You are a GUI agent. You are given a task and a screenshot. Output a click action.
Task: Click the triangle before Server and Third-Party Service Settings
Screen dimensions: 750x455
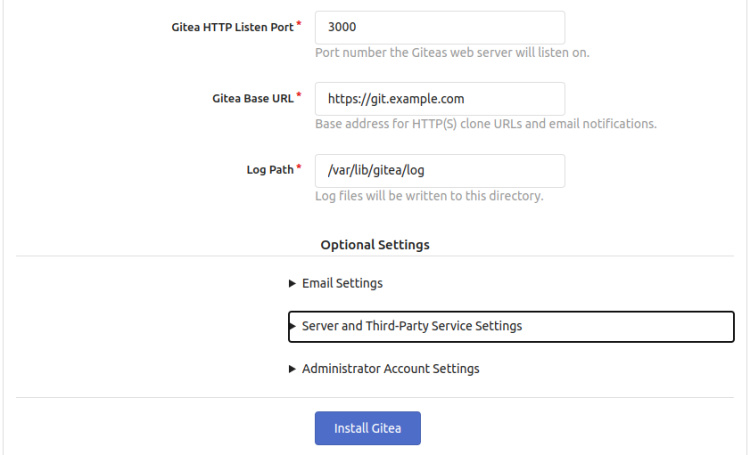point(293,326)
